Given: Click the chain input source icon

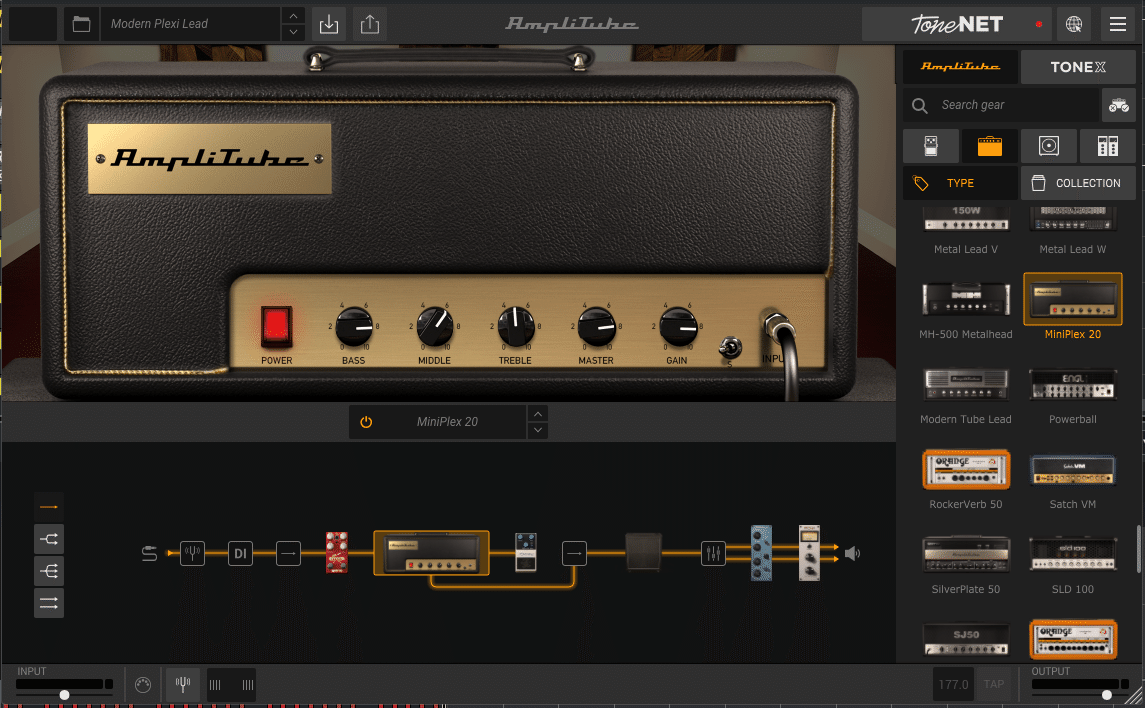Looking at the screenshot, I should click(x=149, y=553).
